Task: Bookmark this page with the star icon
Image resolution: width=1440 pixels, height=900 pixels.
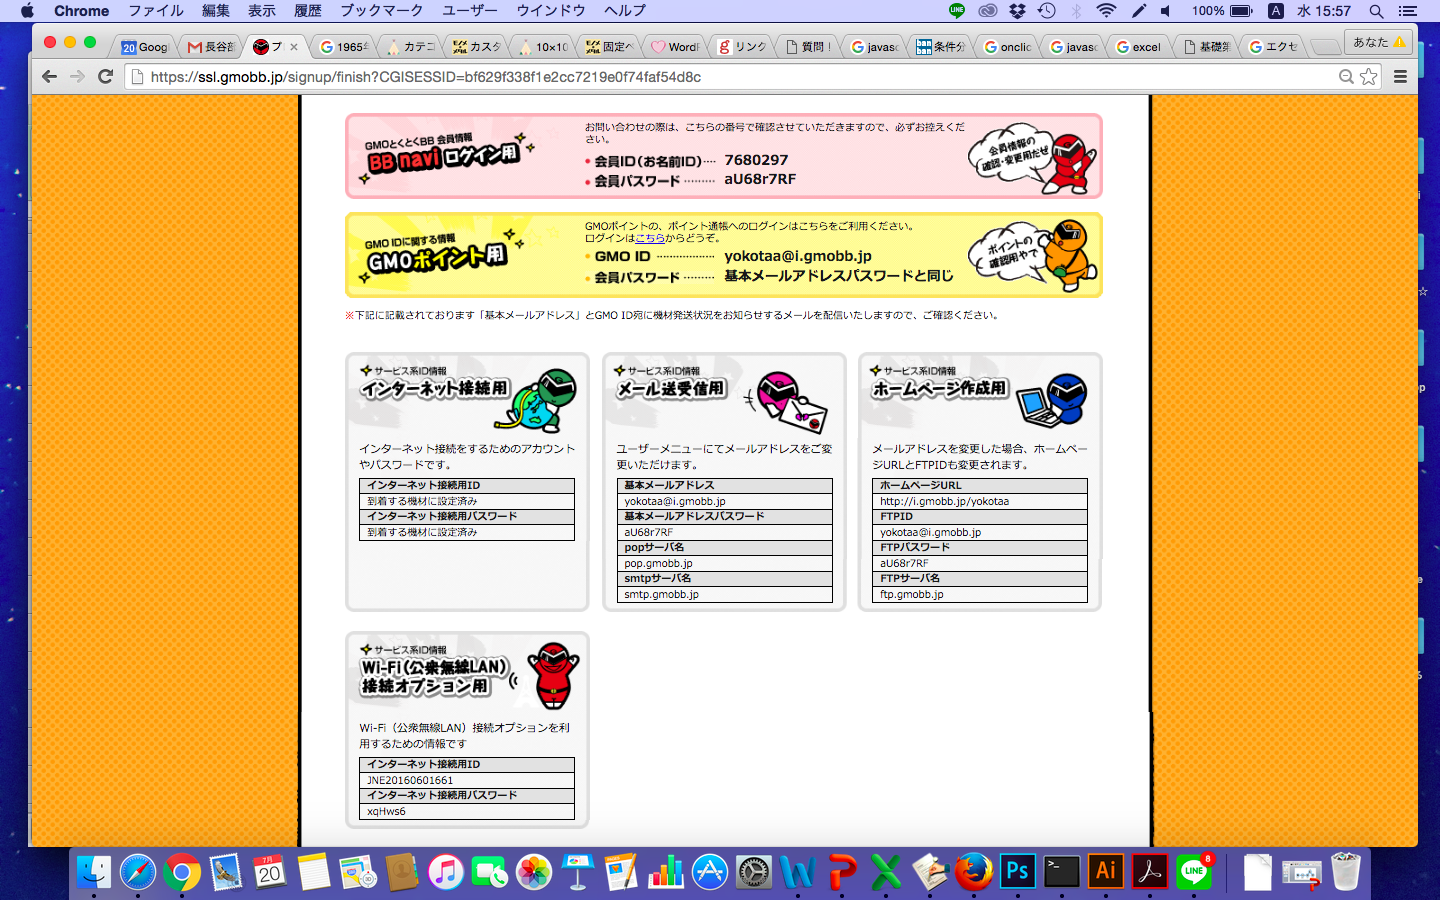Action: point(1368,76)
